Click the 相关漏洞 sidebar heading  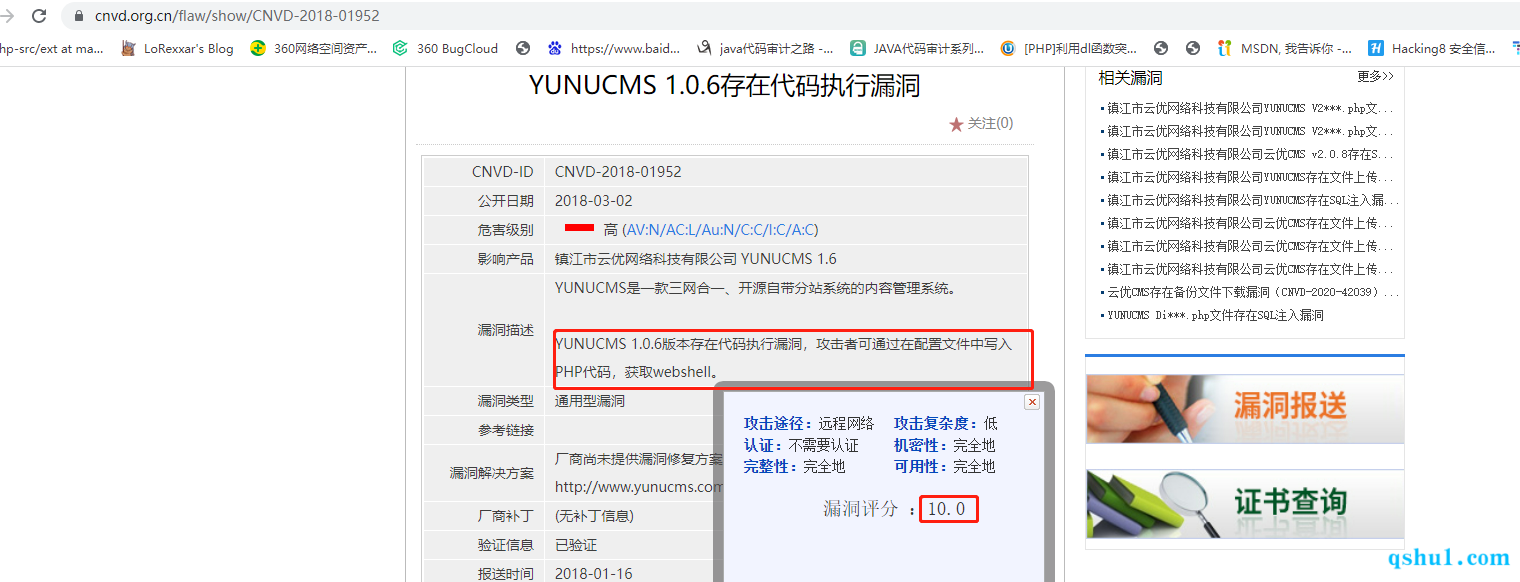pos(1130,77)
